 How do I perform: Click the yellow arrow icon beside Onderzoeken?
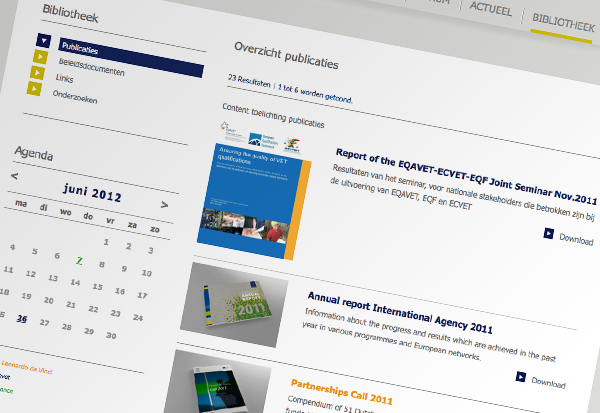coord(34,88)
